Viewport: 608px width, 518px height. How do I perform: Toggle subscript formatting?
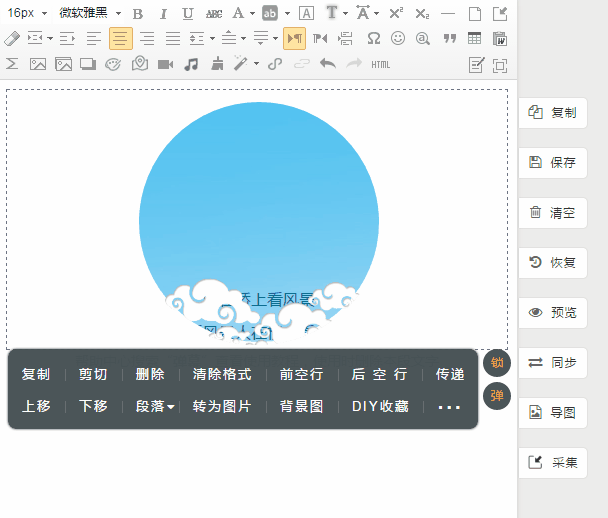[x=422, y=14]
